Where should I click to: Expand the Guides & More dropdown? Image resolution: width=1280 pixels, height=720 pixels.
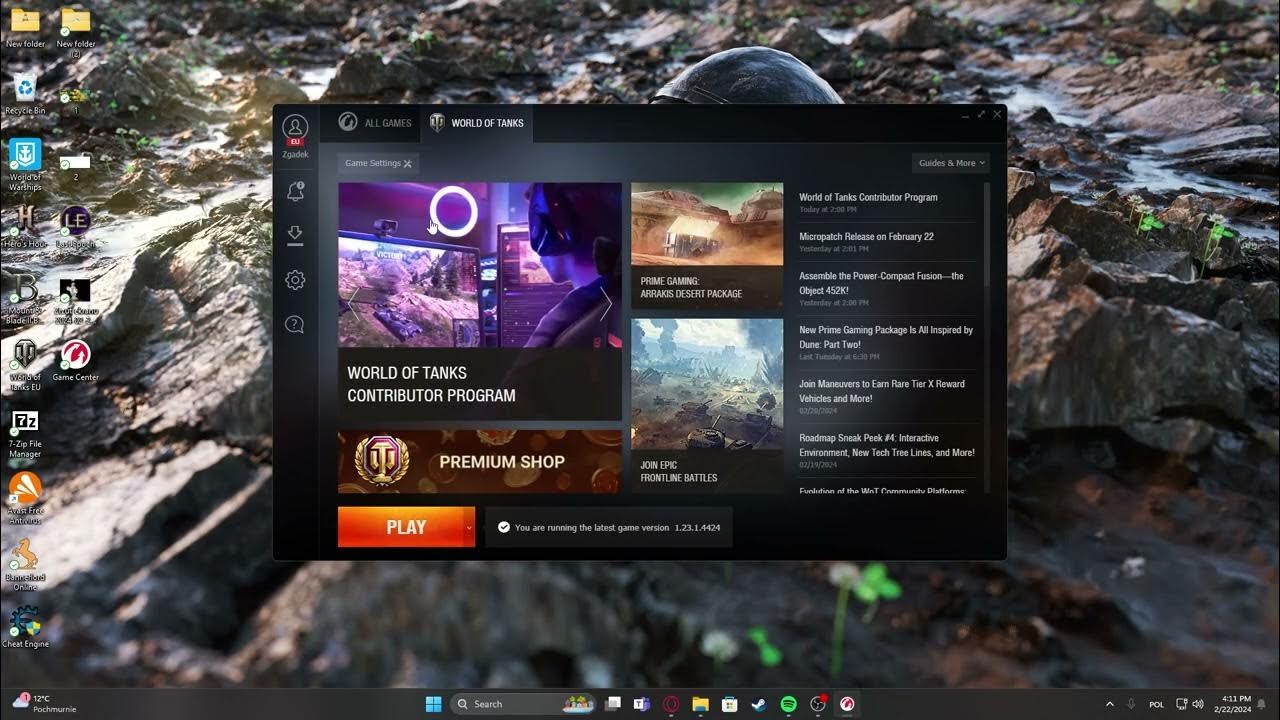(948, 163)
